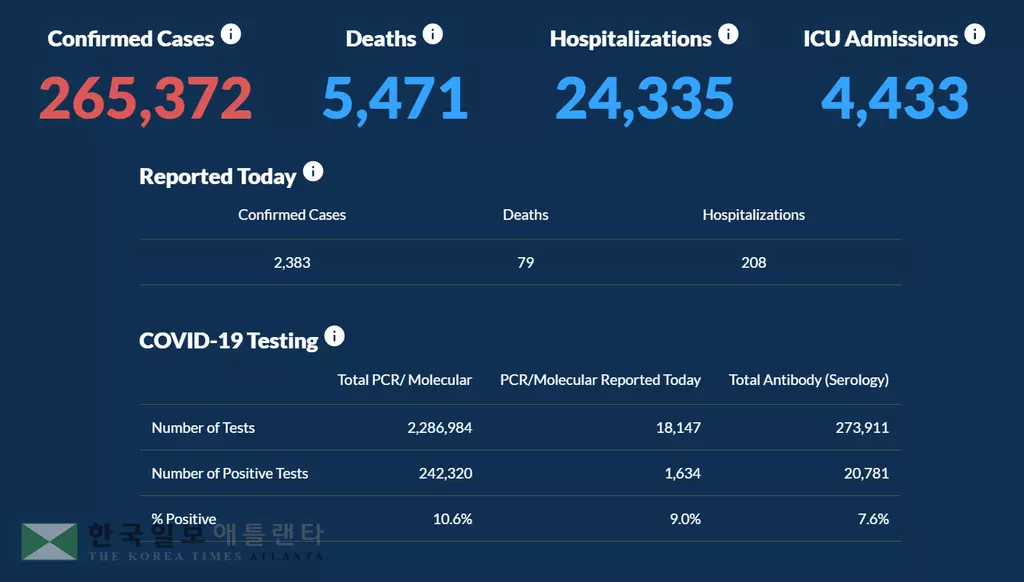Click the 265,372 confirmed cases total
The width and height of the screenshot is (1024, 582).
(x=146, y=98)
